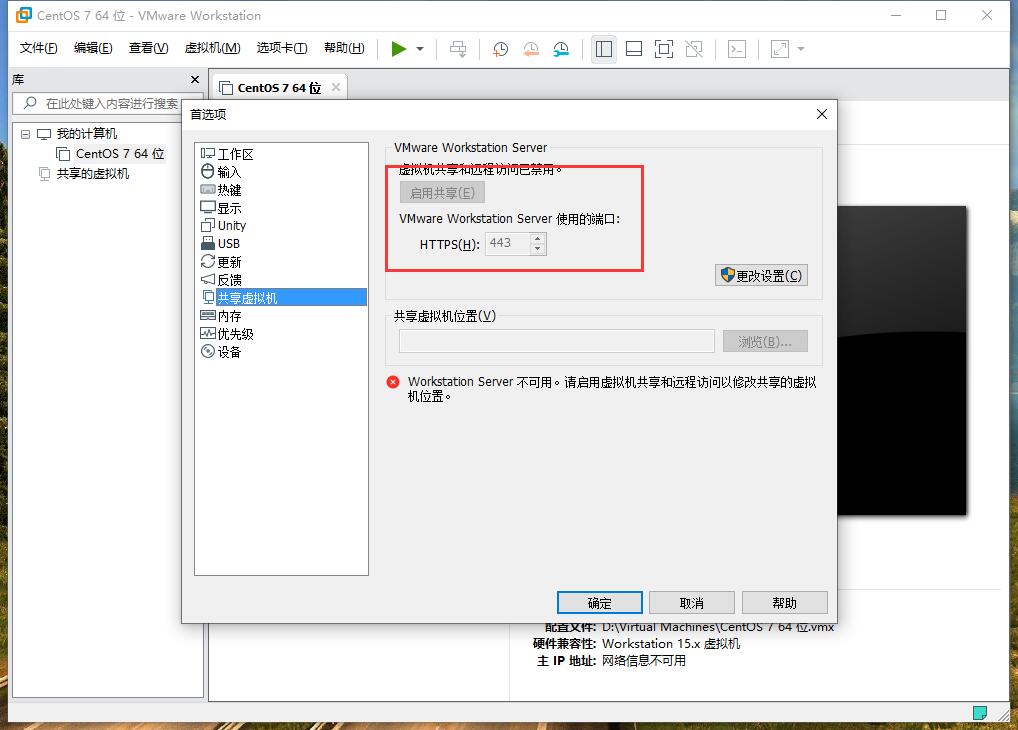Select USB in preferences list
This screenshot has height=730, width=1018.
[x=229, y=244]
